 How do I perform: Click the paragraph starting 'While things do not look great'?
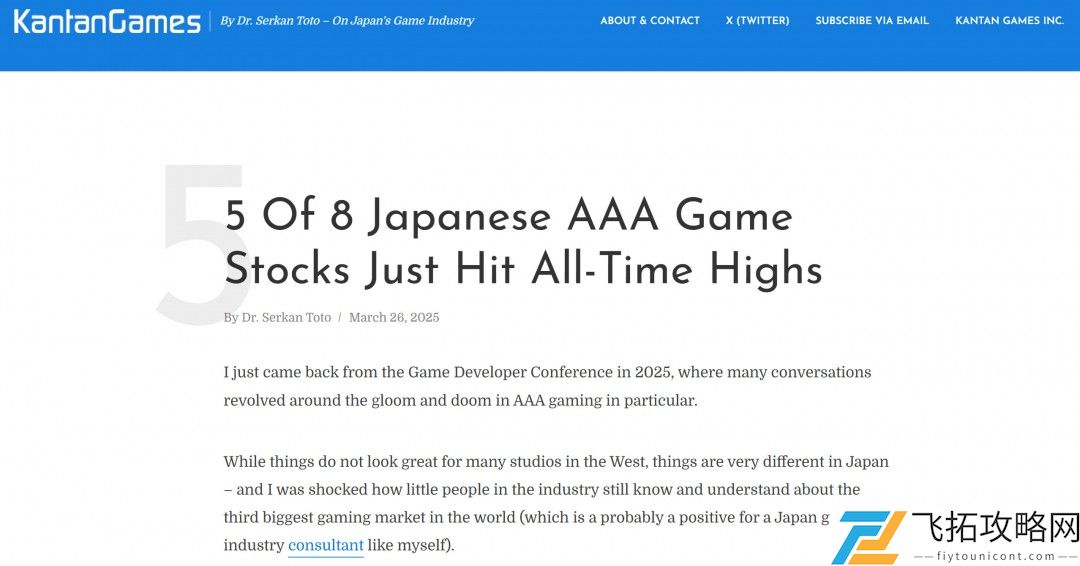tap(556, 503)
